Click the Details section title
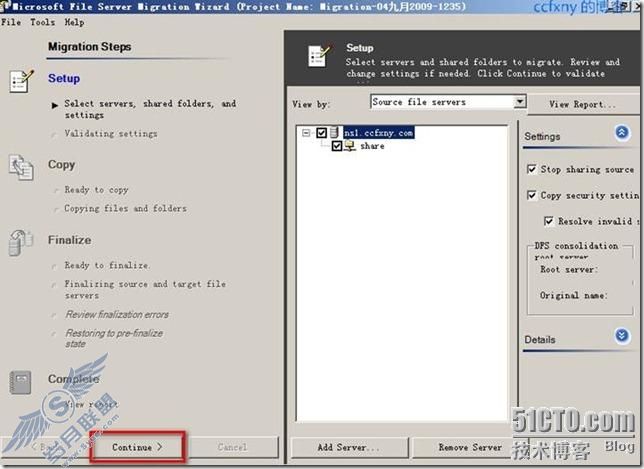644x469 pixels. pyautogui.click(x=540, y=340)
